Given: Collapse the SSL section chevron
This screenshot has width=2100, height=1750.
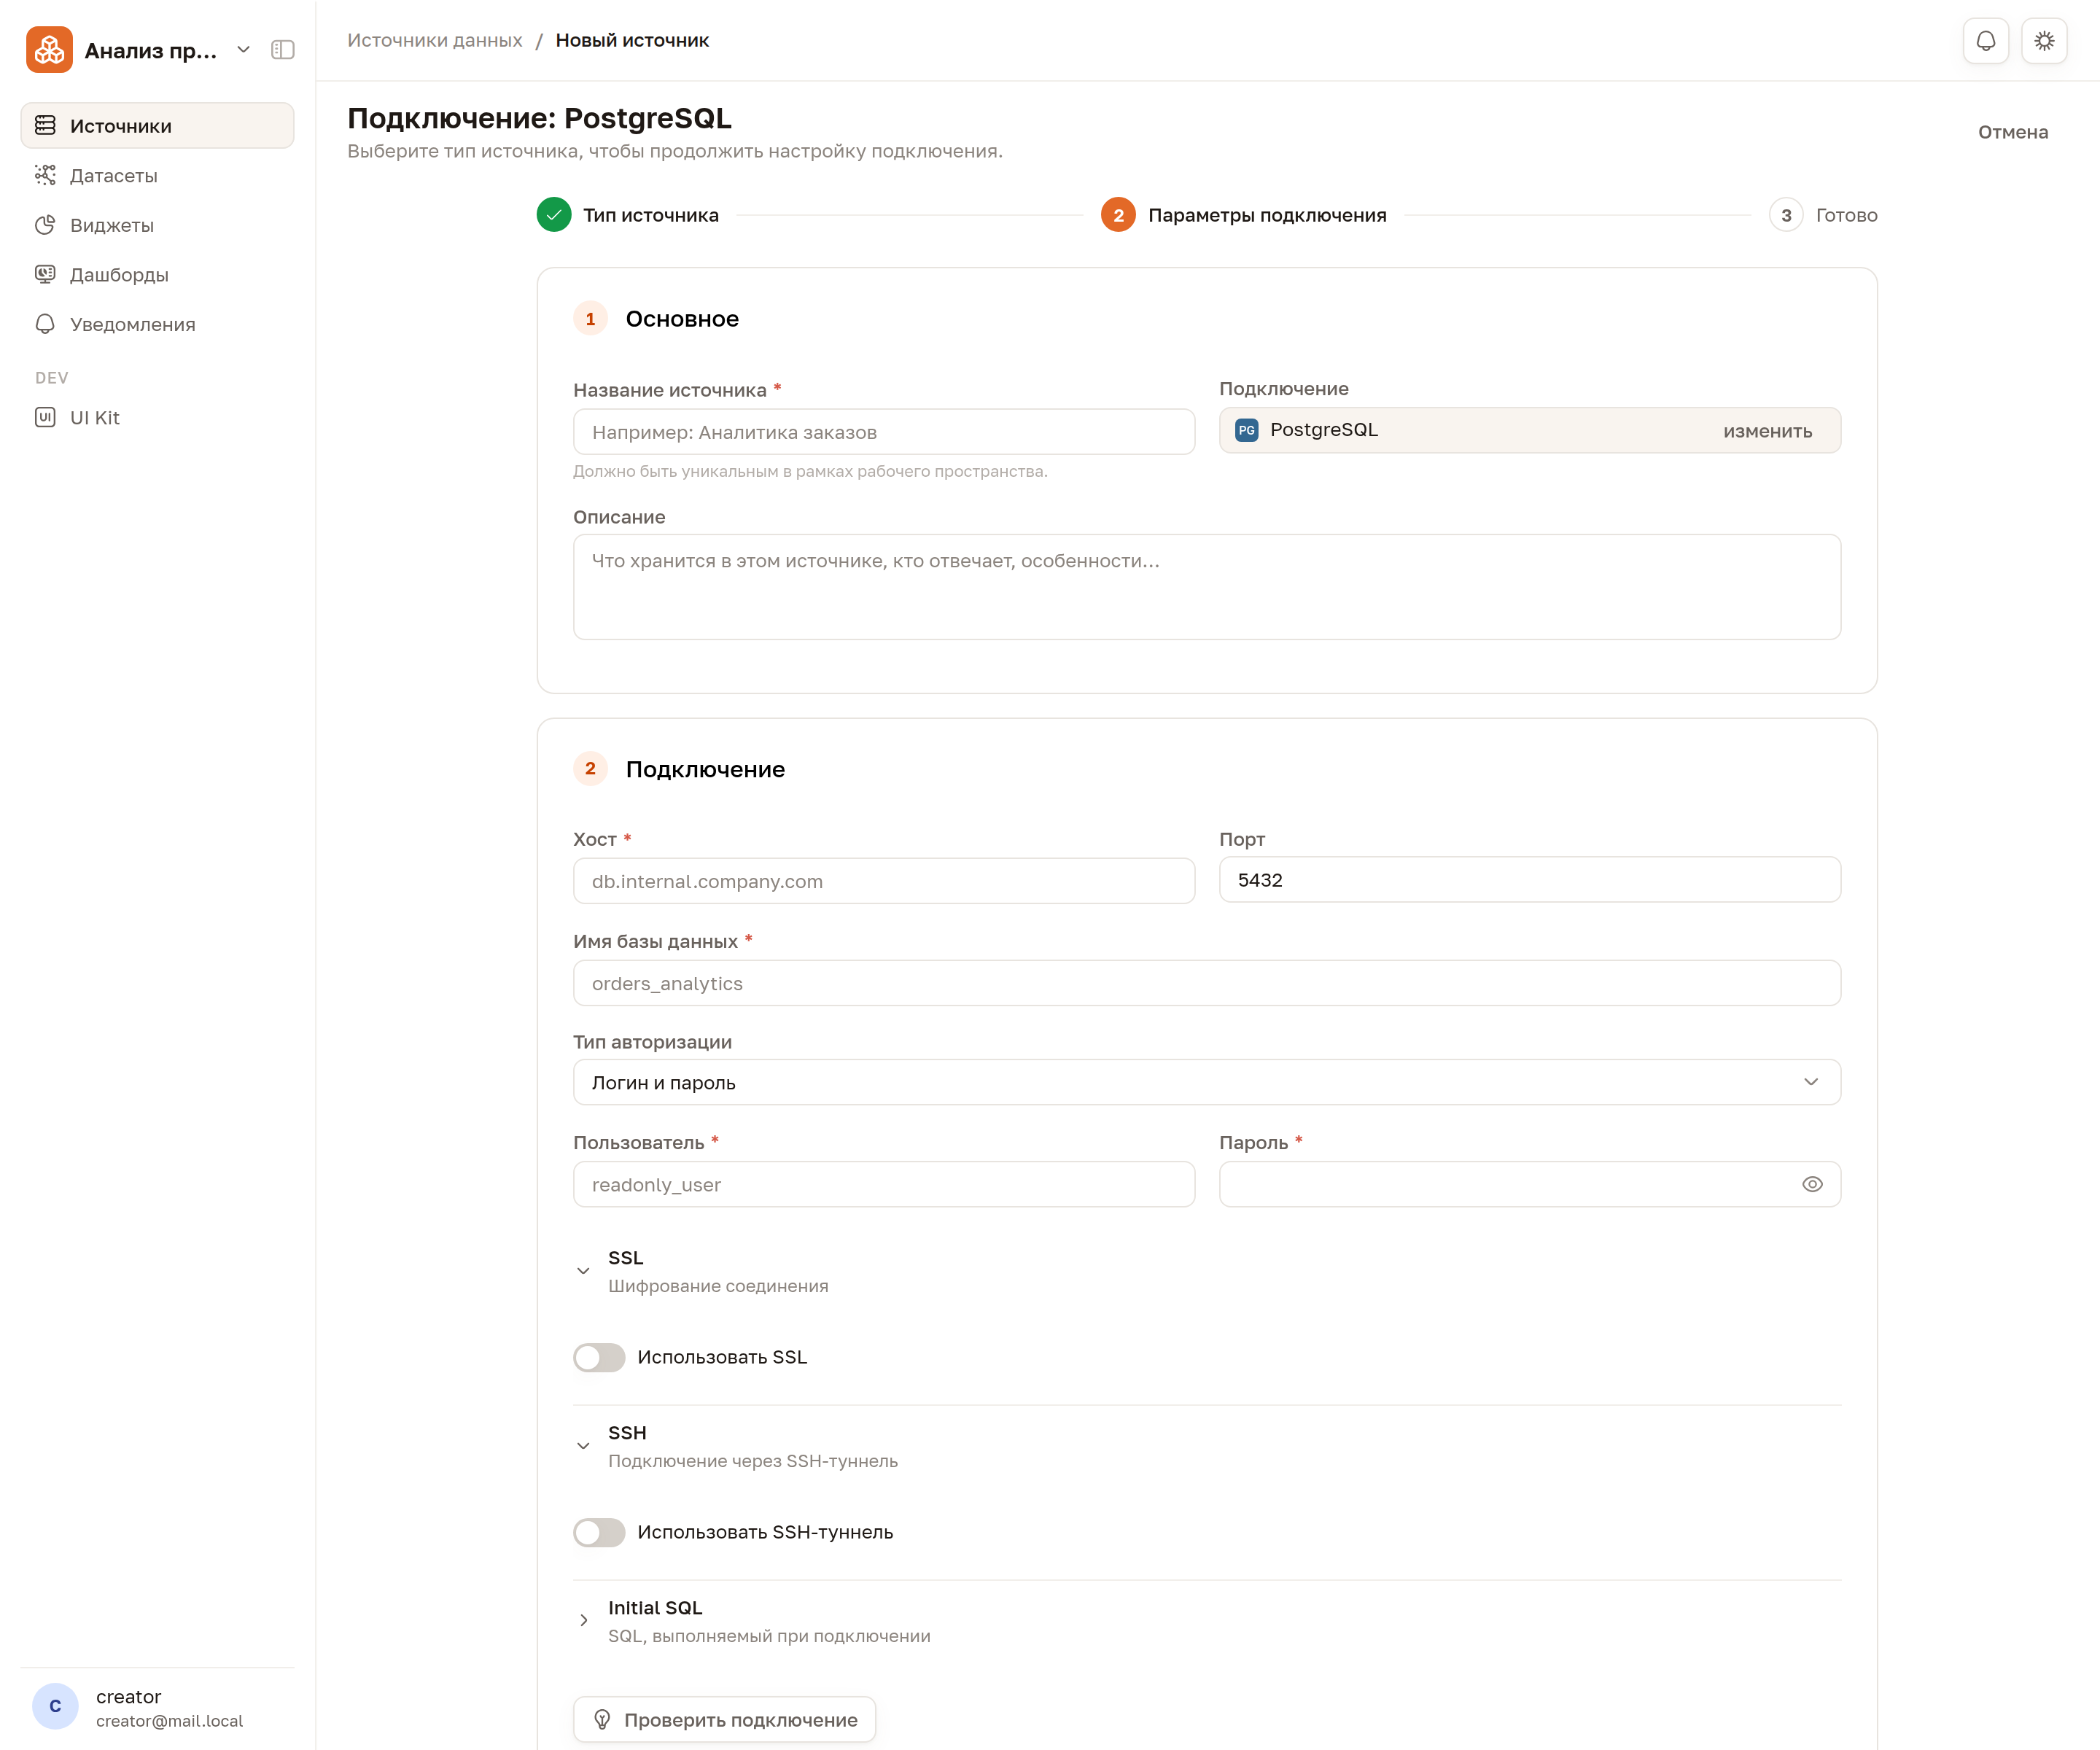Looking at the screenshot, I should 583,1271.
